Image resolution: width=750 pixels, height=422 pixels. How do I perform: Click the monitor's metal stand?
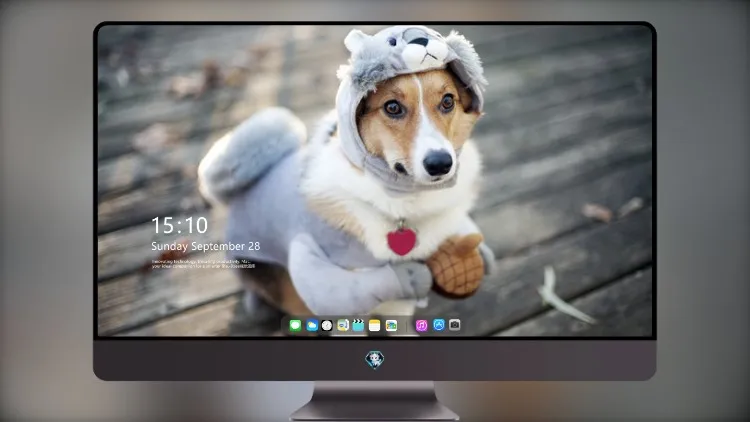pyautogui.click(x=375, y=401)
